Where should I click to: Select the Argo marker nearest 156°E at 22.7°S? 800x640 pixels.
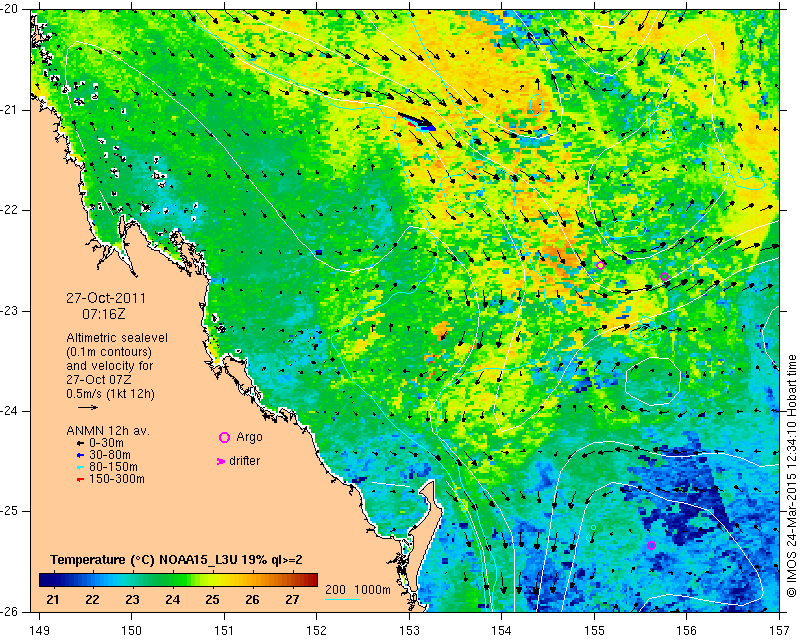click(x=664, y=277)
